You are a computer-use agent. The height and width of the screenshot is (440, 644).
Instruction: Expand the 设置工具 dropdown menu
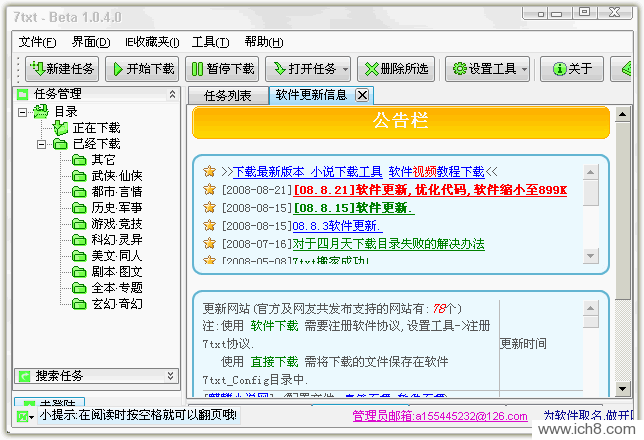525,69
